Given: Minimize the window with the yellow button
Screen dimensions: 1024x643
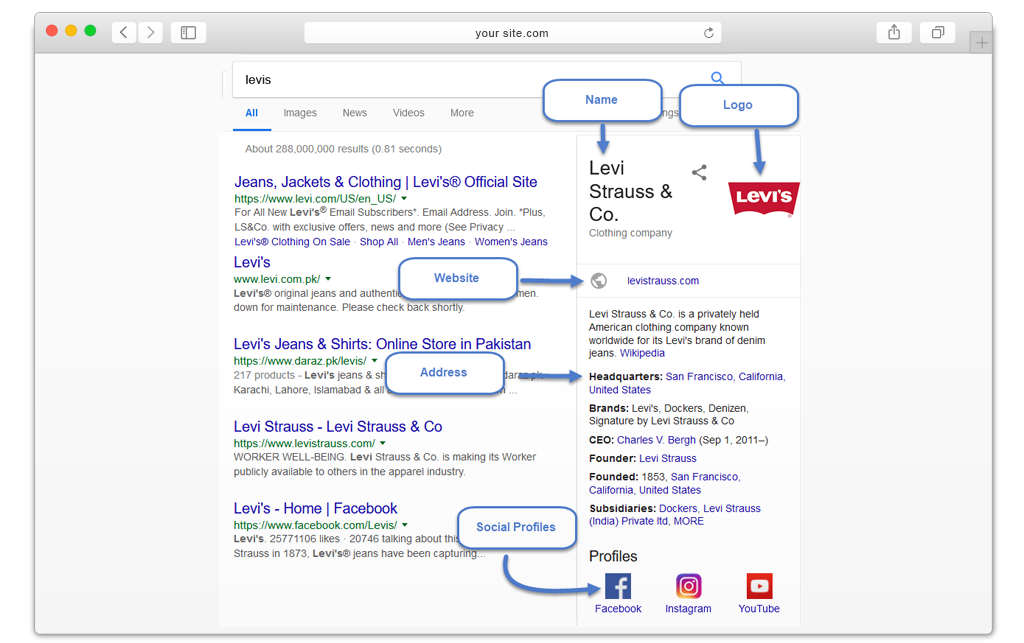Looking at the screenshot, I should point(71,31).
